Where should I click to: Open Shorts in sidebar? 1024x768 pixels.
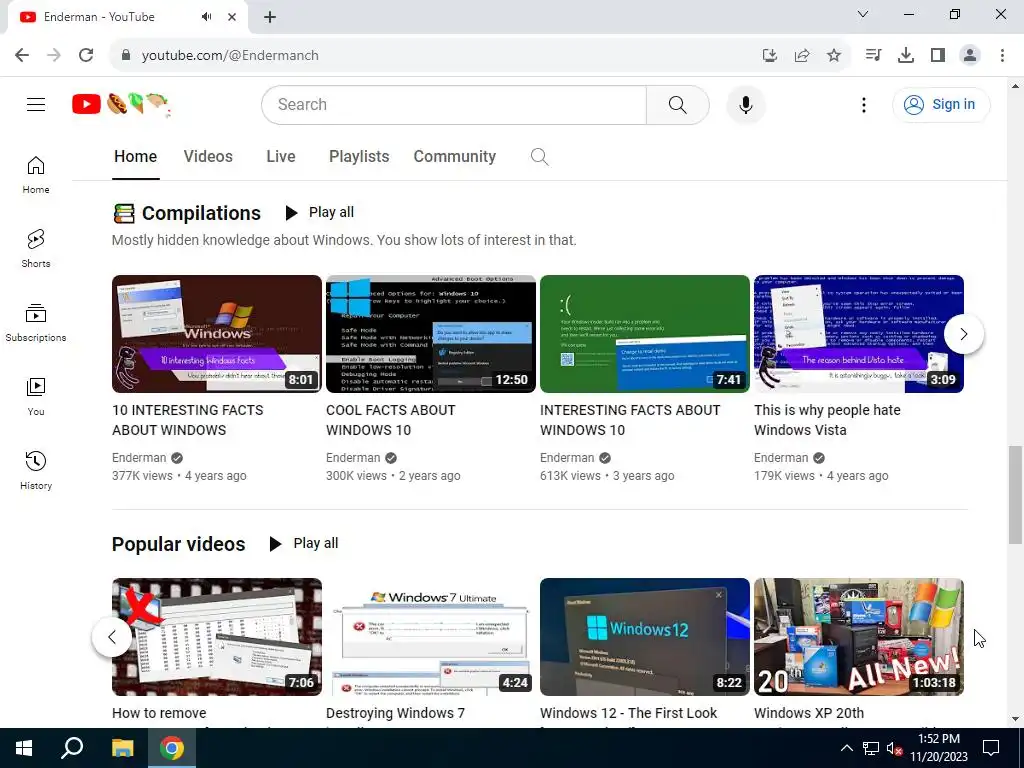pyautogui.click(x=36, y=249)
